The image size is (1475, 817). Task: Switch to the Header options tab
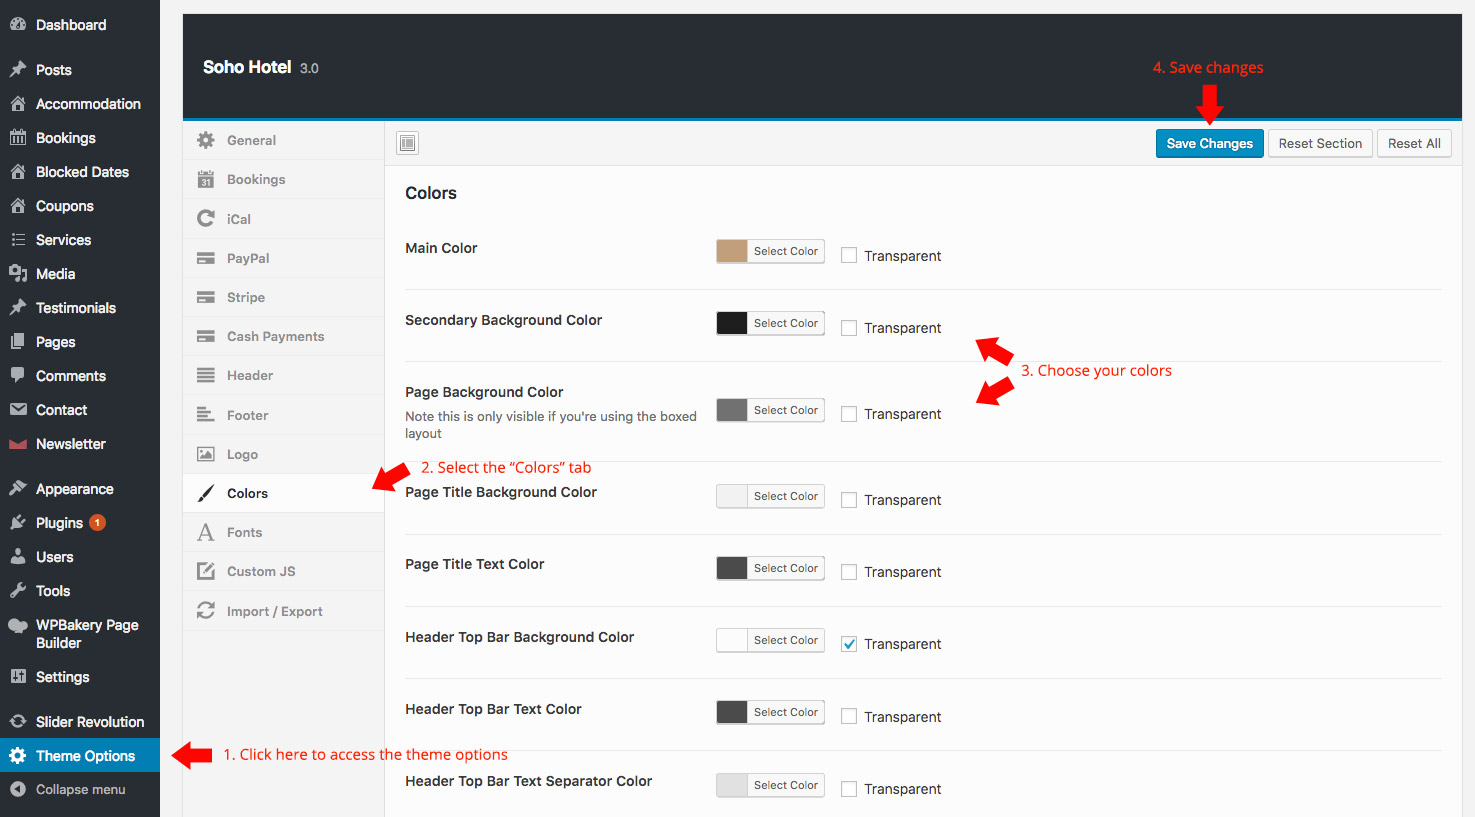(x=250, y=375)
